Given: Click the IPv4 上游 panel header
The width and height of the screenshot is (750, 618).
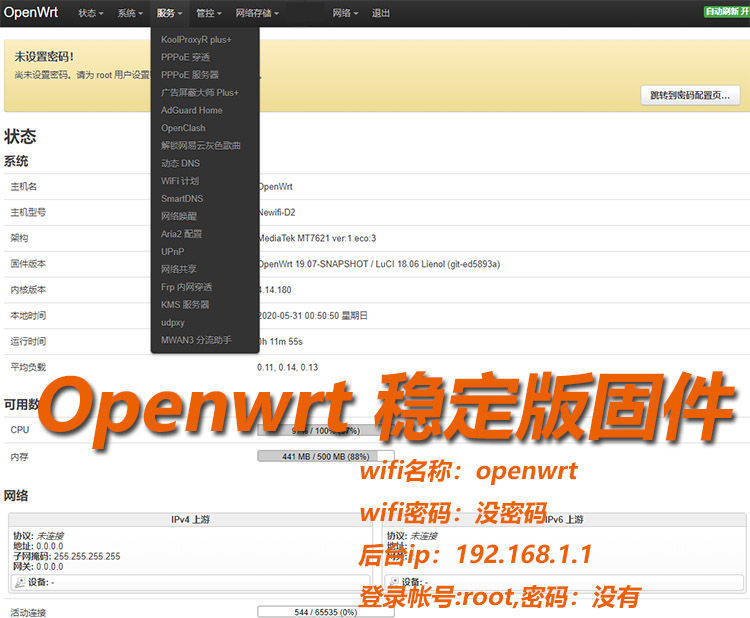Looking at the screenshot, I should tap(190, 519).
